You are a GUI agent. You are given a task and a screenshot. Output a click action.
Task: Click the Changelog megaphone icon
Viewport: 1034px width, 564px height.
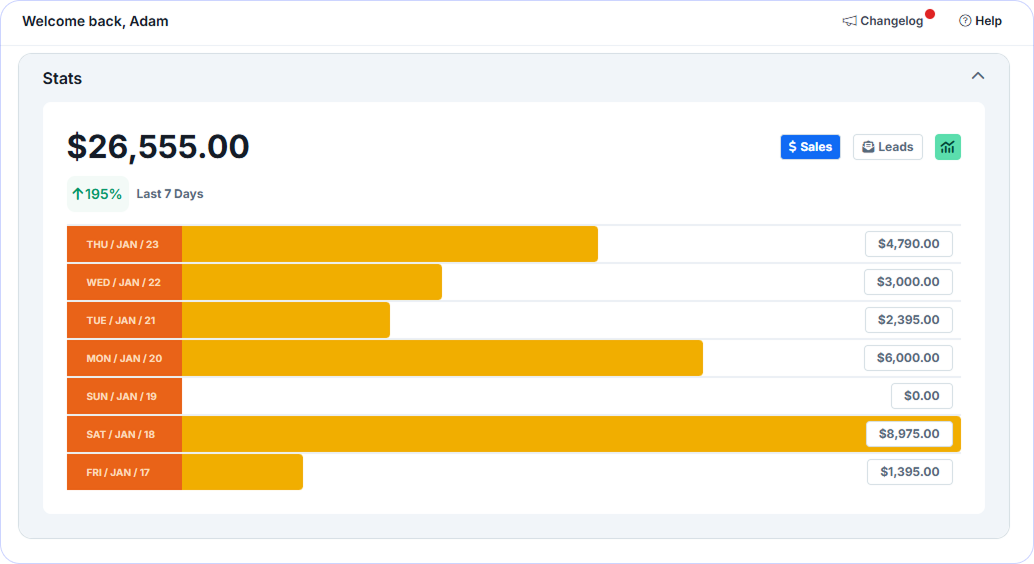pos(849,21)
